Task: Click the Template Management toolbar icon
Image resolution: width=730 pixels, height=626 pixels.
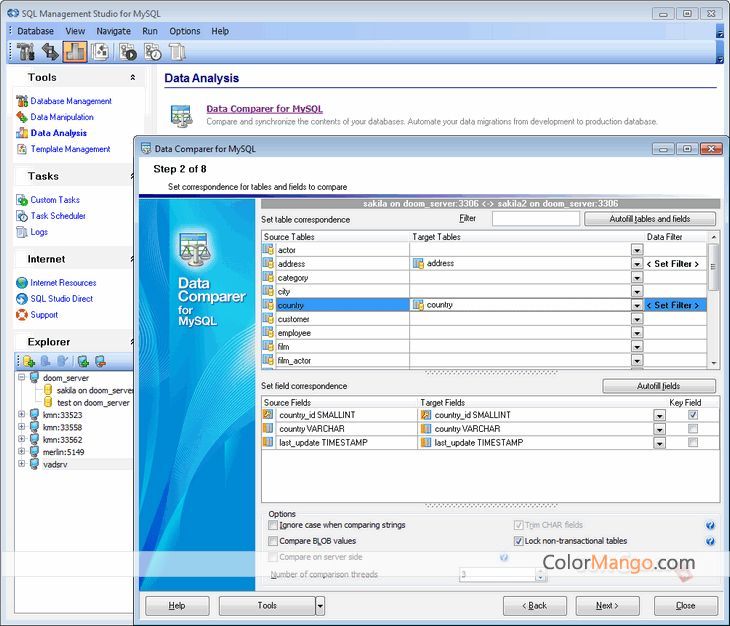Action: (x=100, y=52)
